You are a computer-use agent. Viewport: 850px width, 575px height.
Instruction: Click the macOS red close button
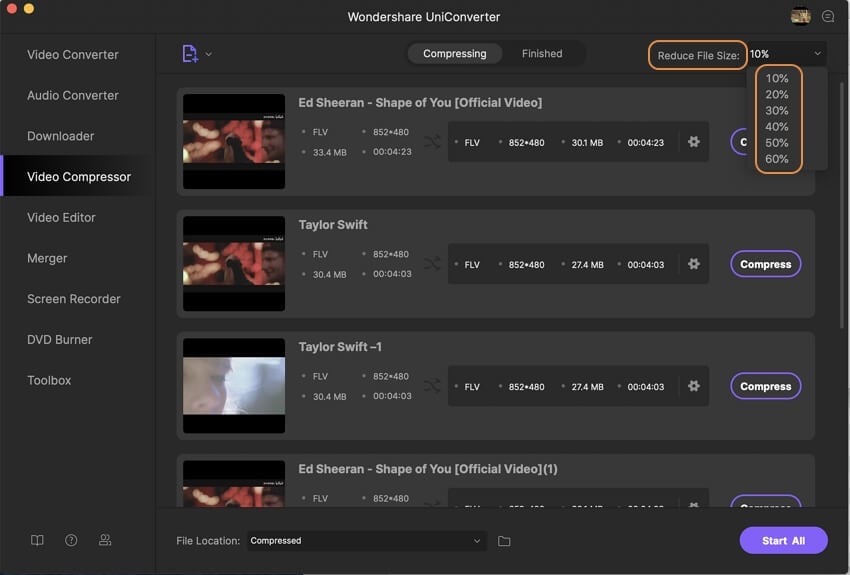11,8
